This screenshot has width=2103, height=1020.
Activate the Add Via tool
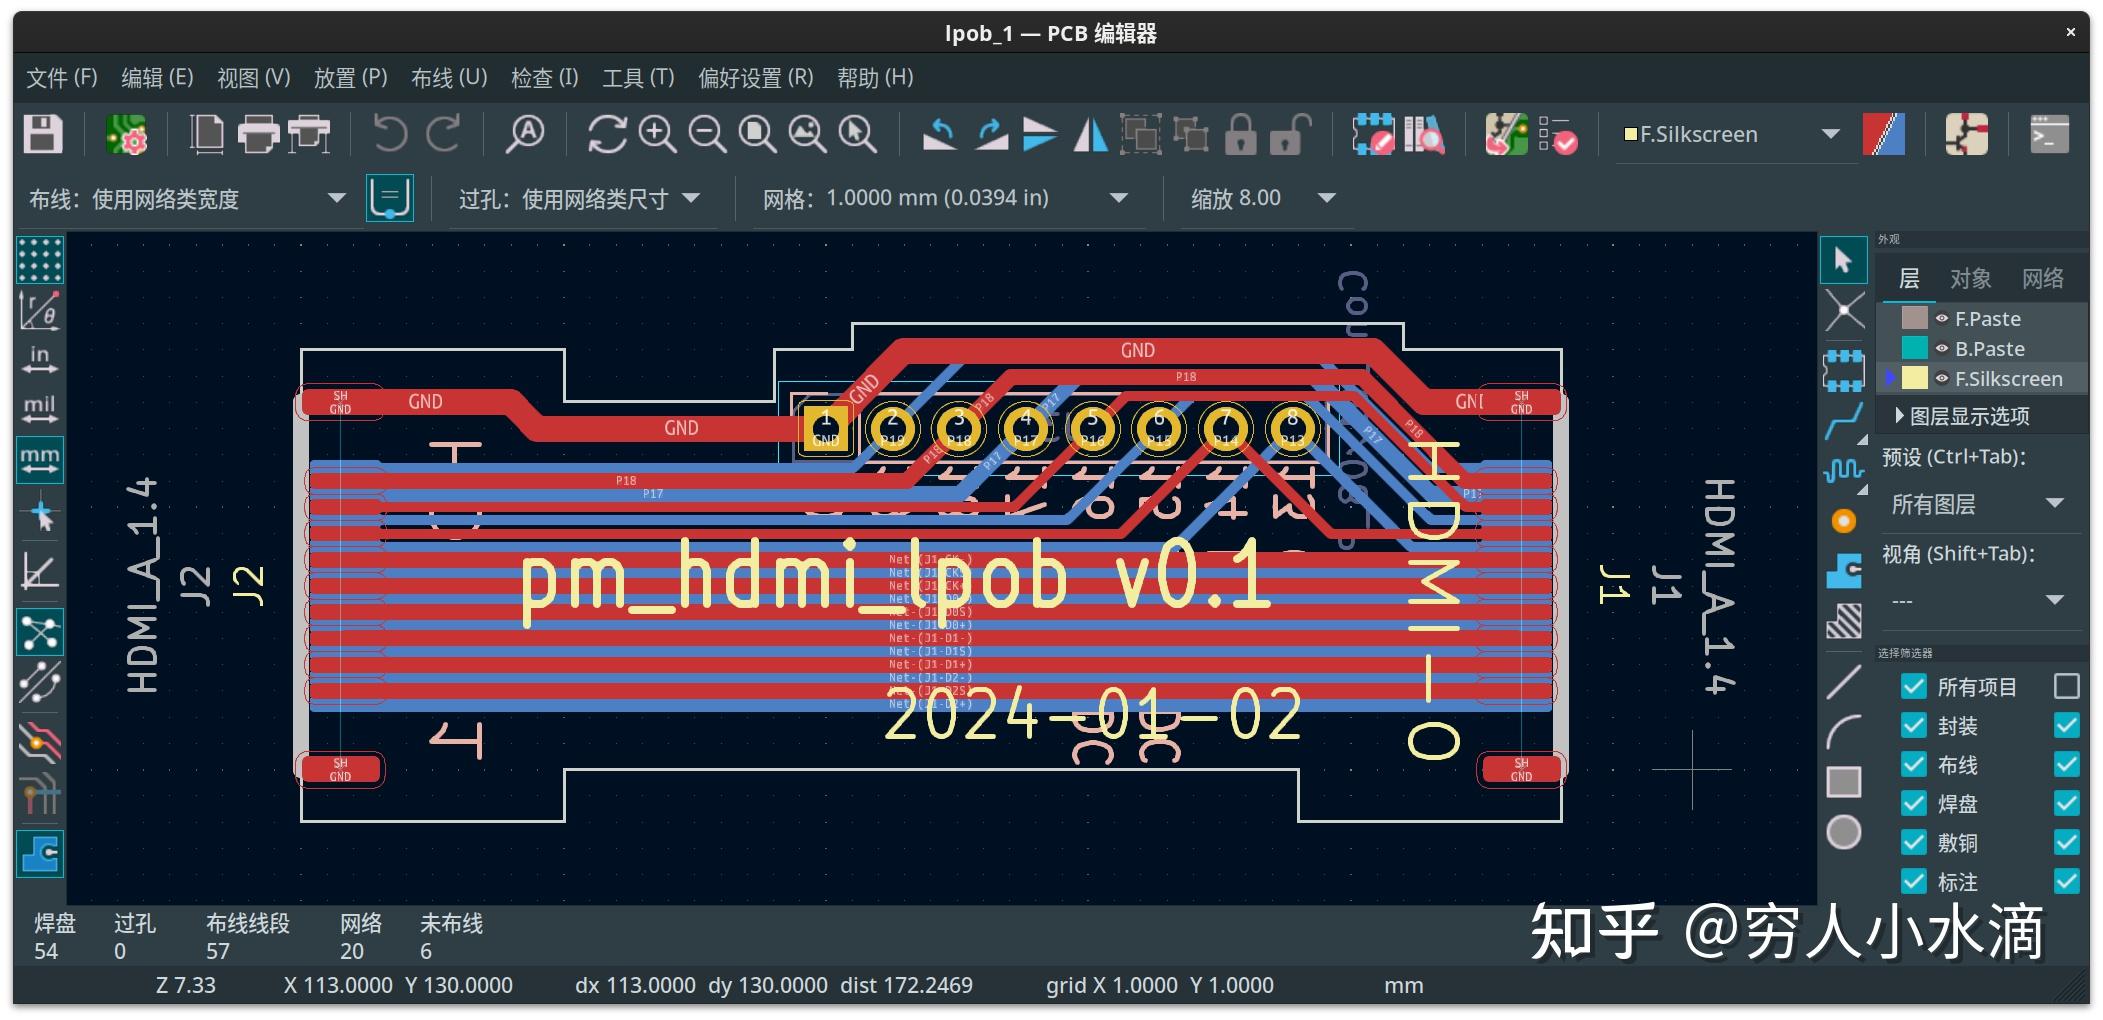click(x=1845, y=520)
